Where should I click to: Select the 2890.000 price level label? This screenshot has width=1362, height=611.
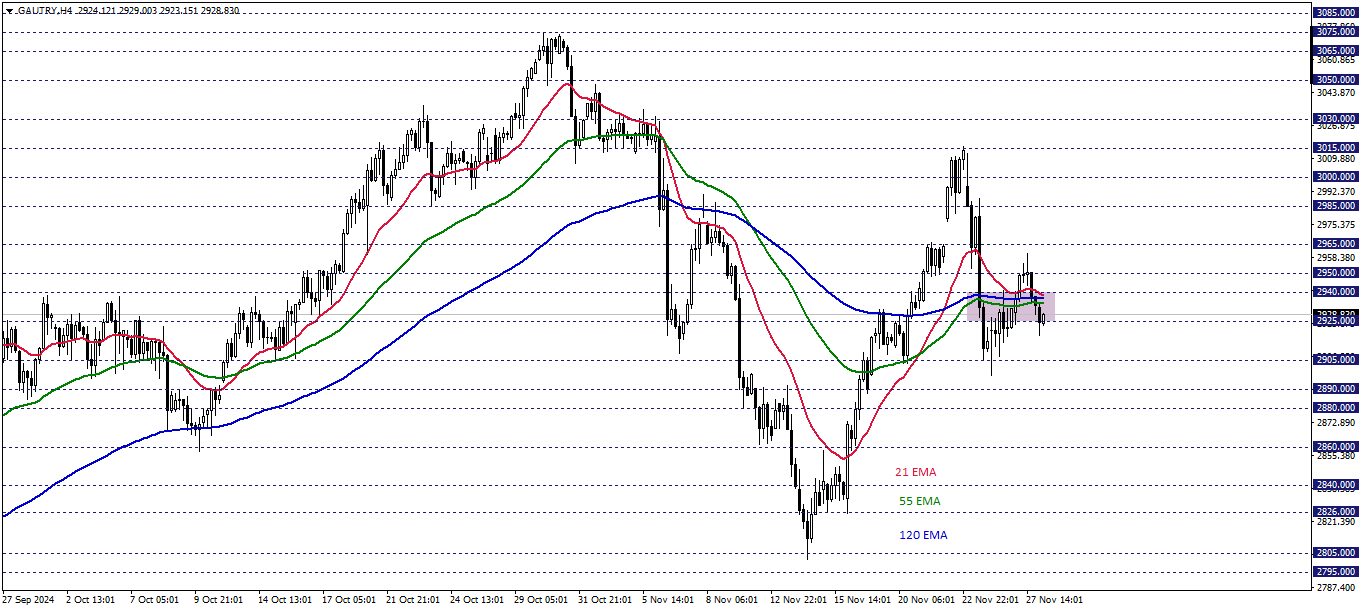(x=1335, y=389)
